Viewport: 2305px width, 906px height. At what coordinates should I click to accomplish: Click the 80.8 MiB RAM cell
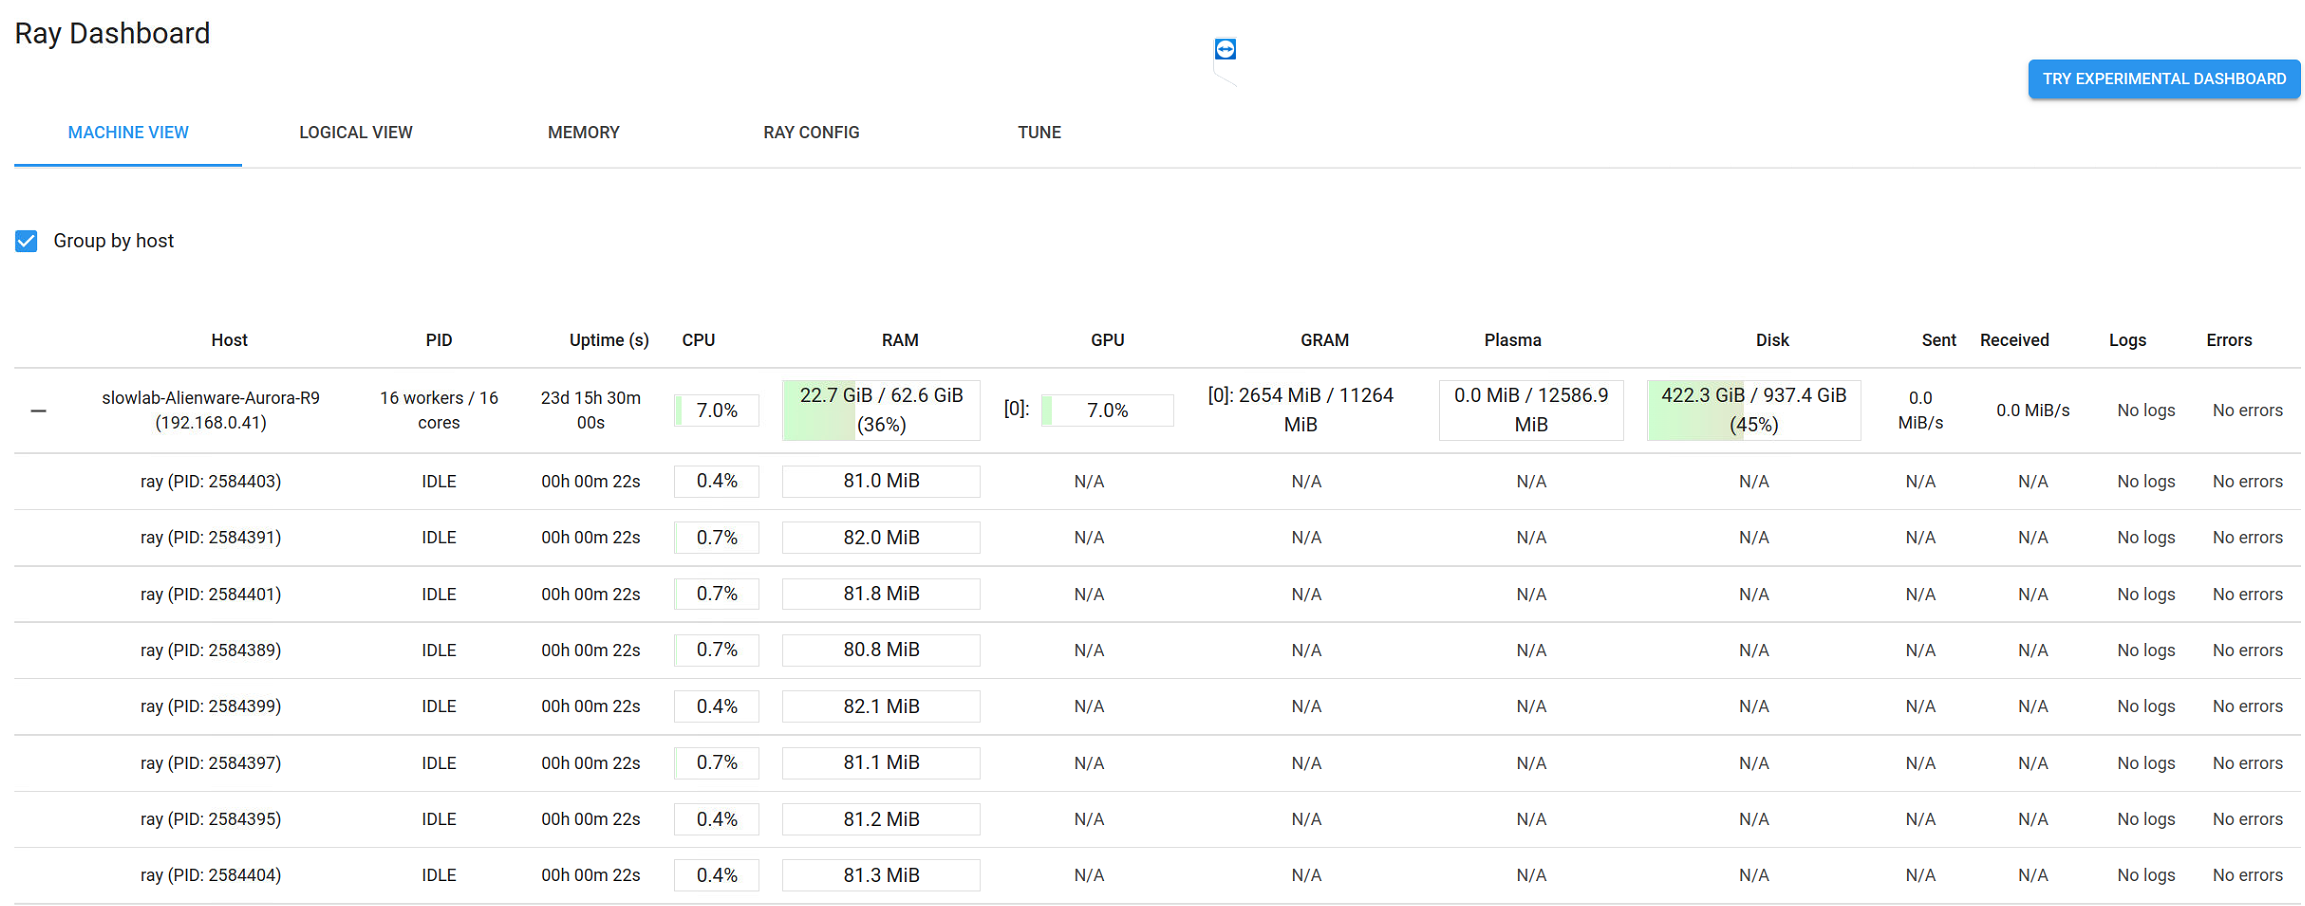(x=881, y=650)
